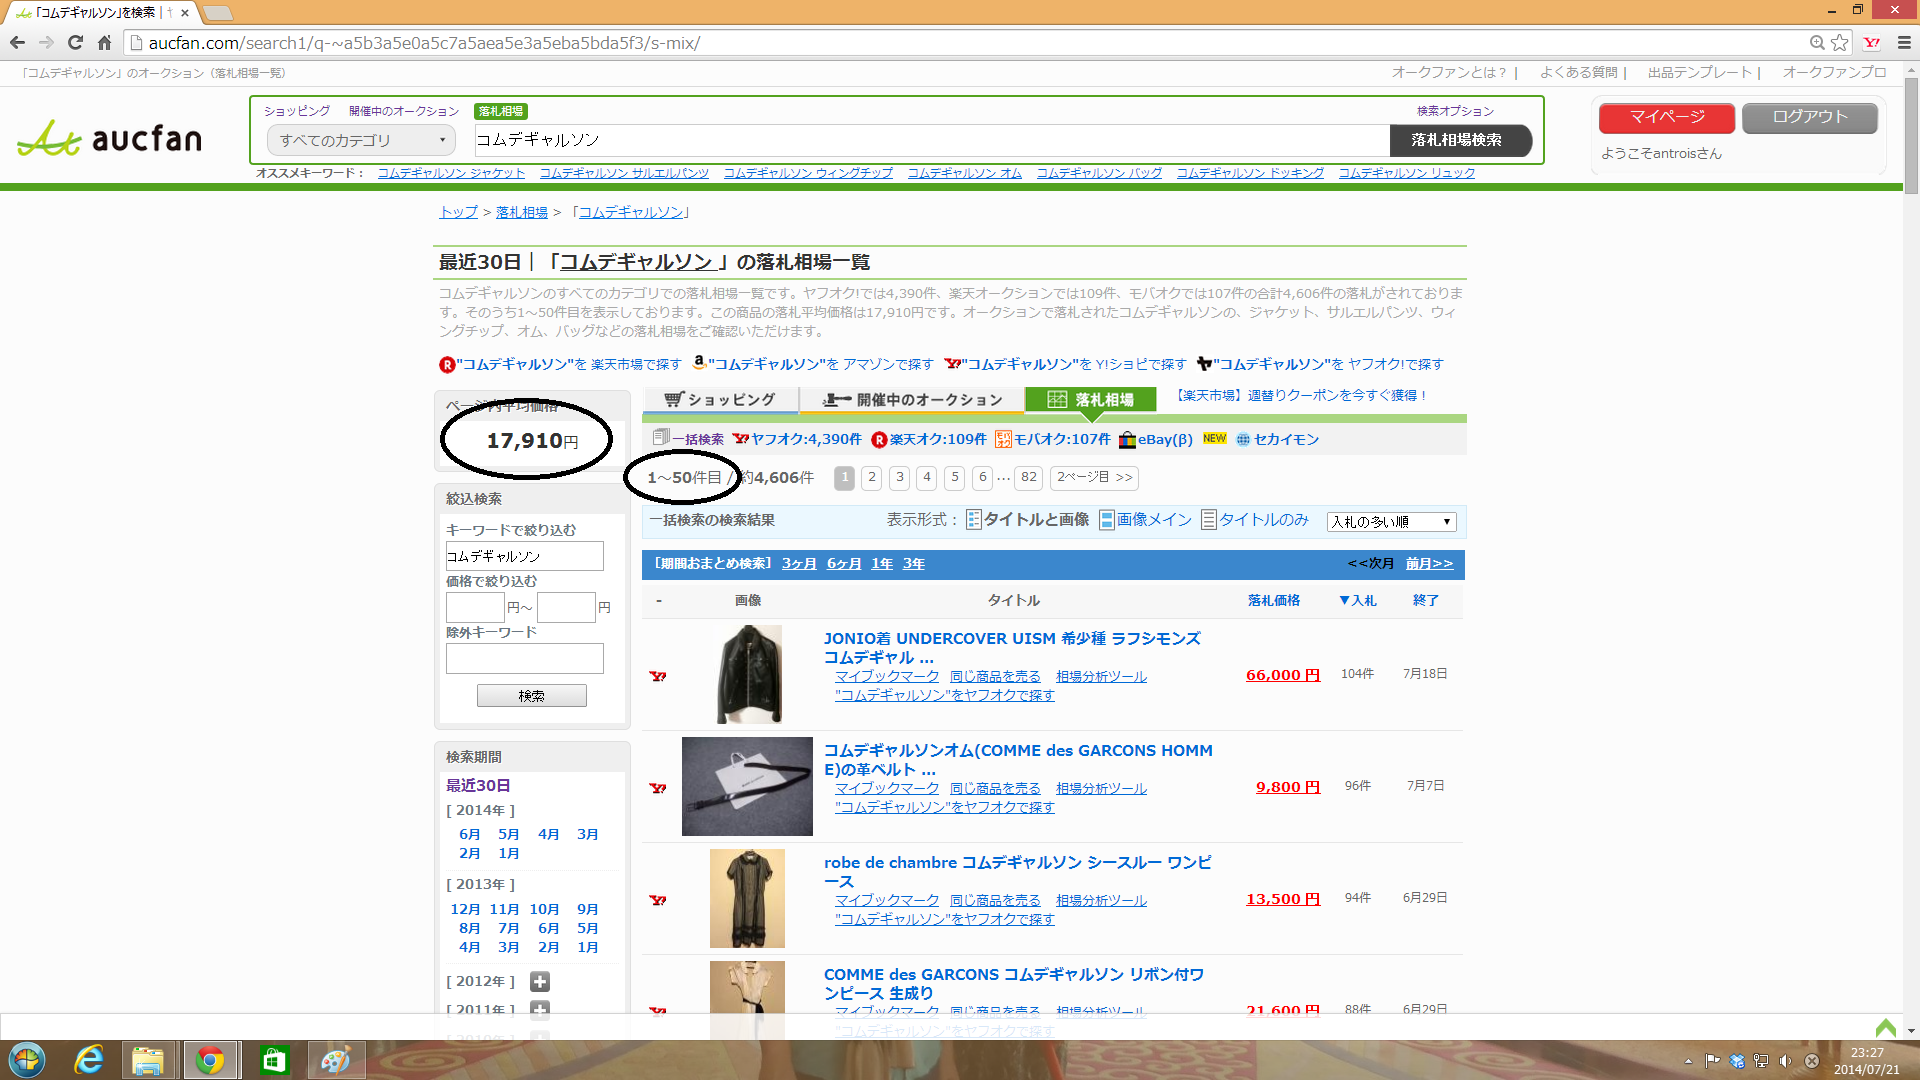Click the 2ページ目 >> next button

[x=1095, y=477]
